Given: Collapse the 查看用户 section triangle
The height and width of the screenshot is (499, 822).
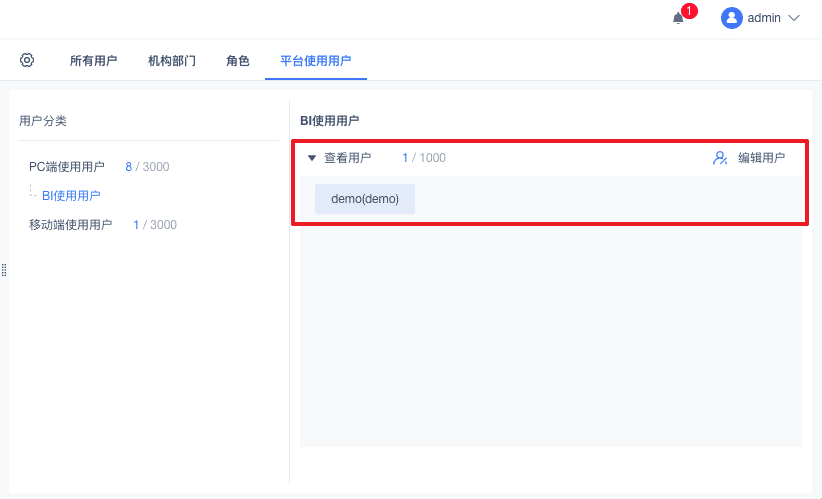Looking at the screenshot, I should tap(312, 158).
